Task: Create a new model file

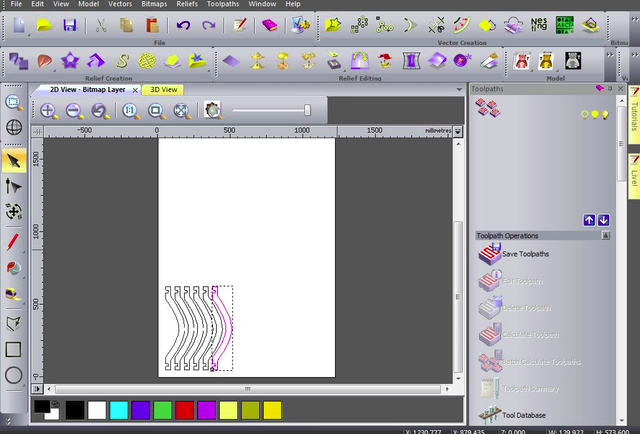Action: tap(19, 25)
